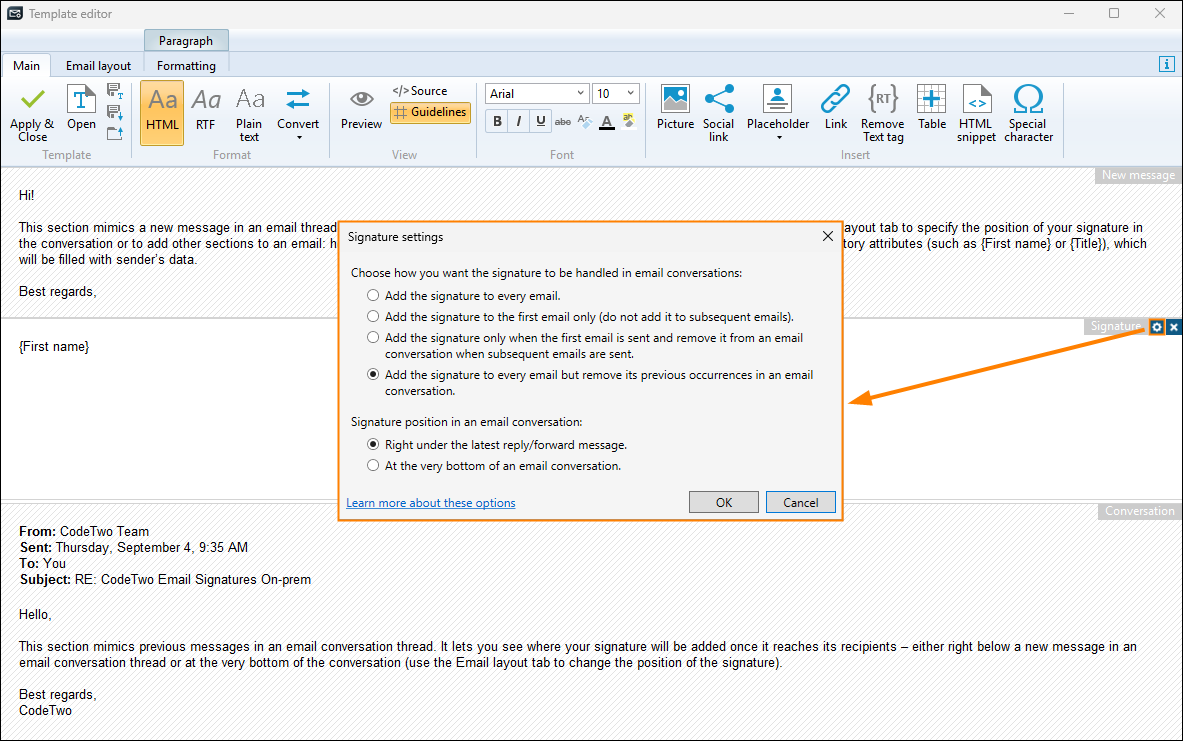Click the Remove Text tag icon
The image size is (1183, 741).
coord(882,100)
